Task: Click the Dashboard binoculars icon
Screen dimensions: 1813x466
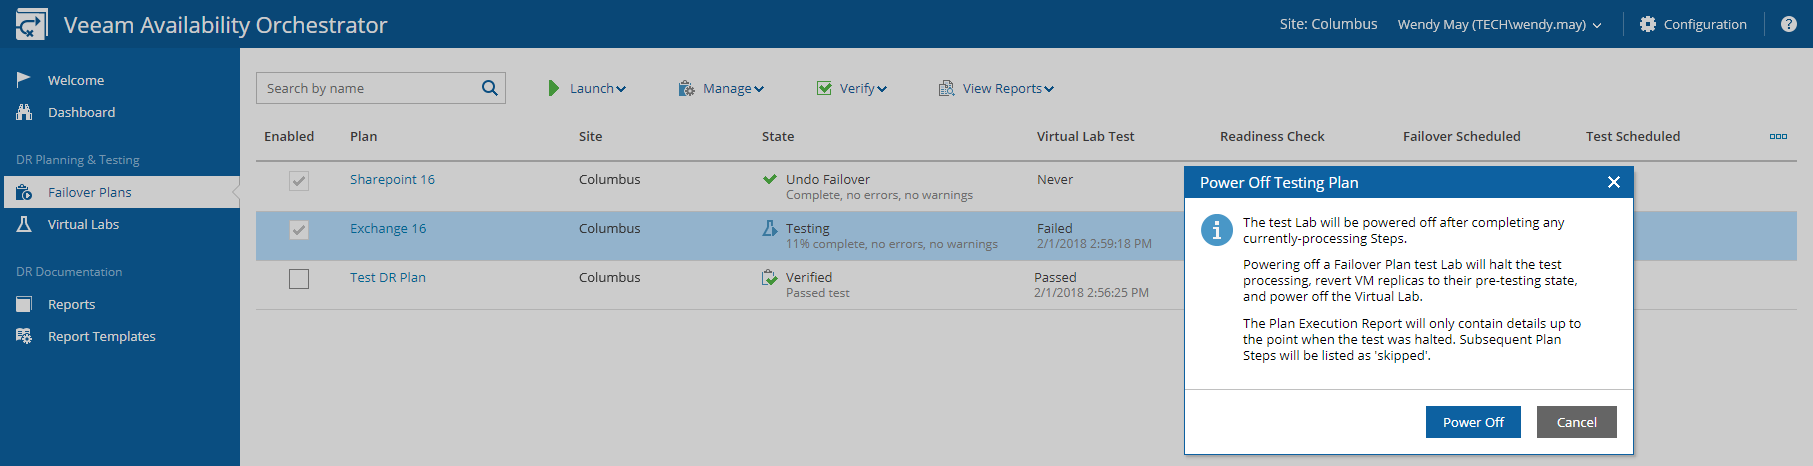Action: pos(24,112)
